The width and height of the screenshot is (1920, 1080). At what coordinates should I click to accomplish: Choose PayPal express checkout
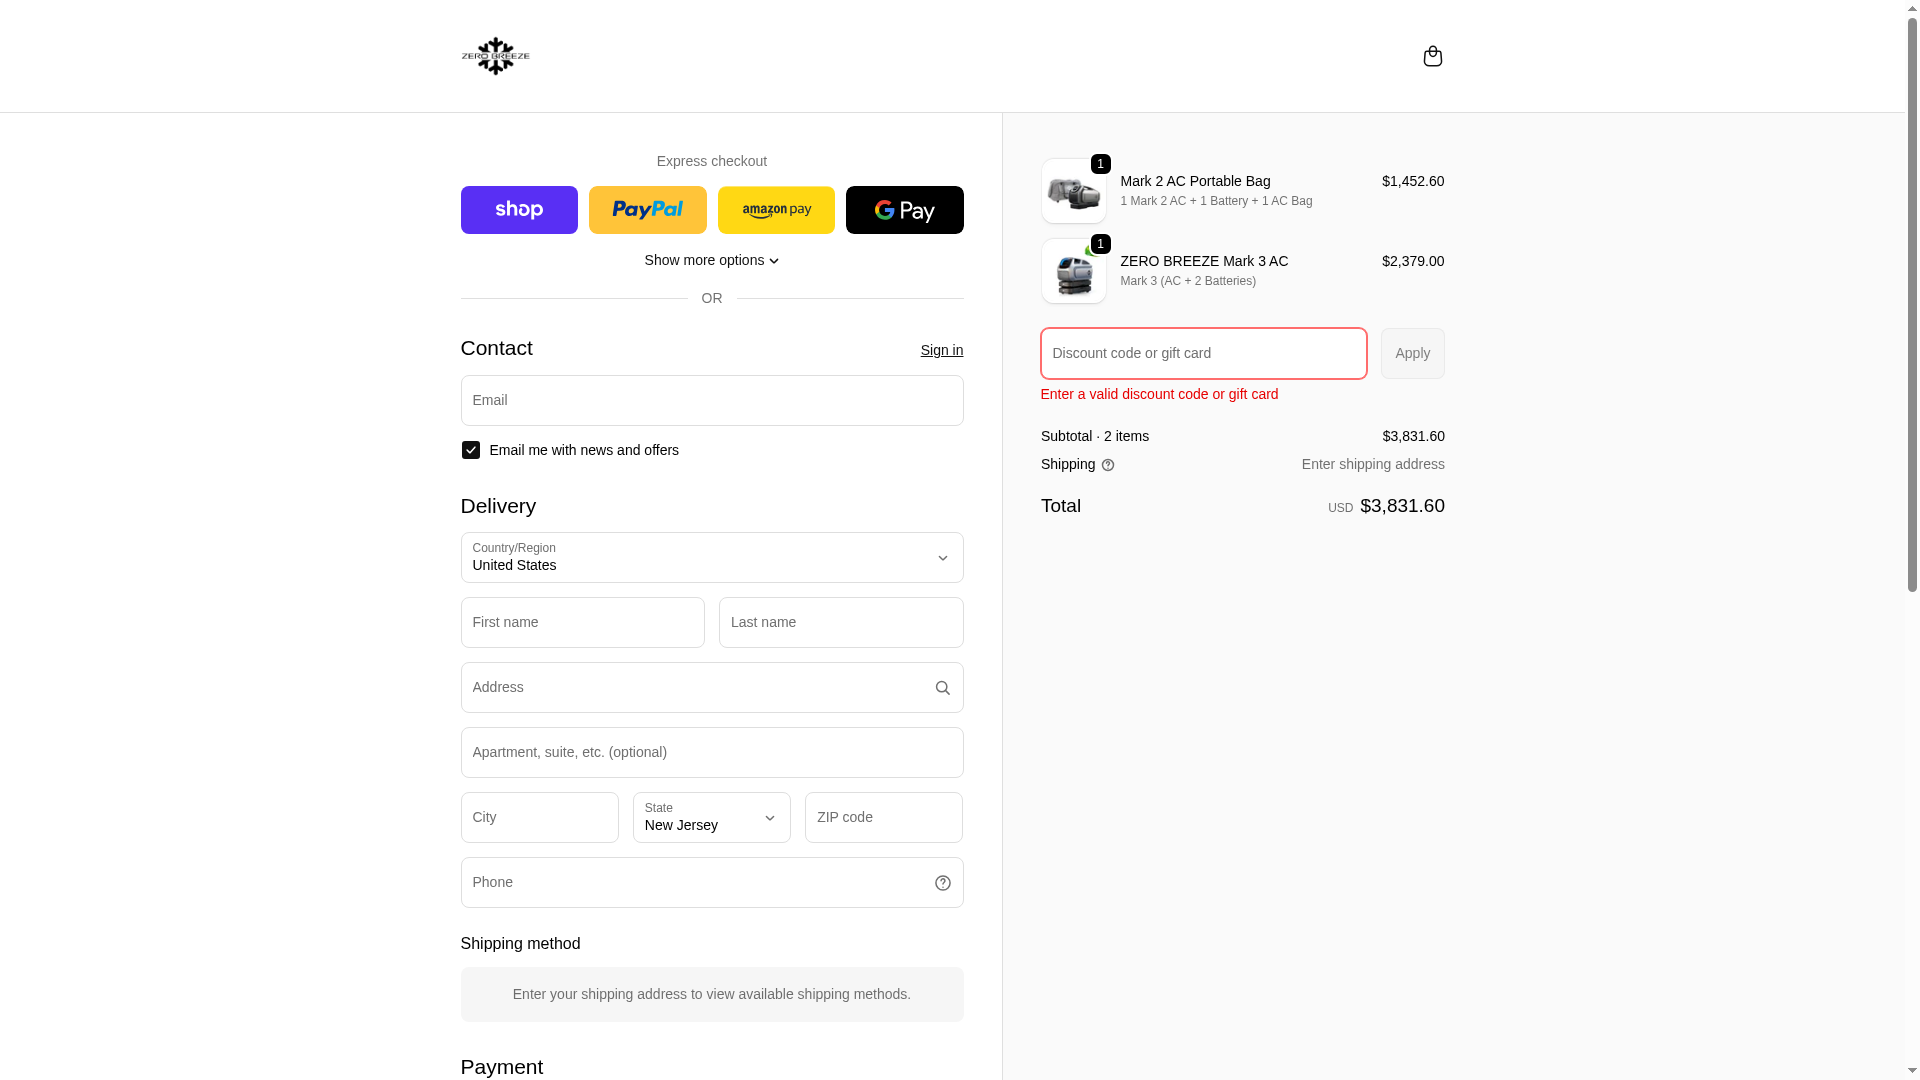(x=647, y=210)
